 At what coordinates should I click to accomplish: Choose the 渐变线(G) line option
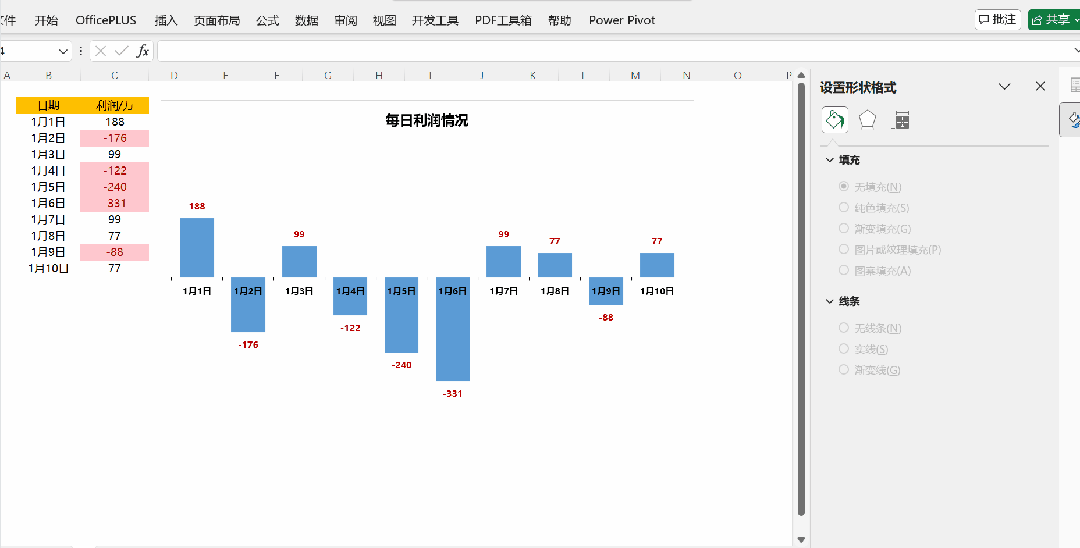pyautogui.click(x=845, y=370)
